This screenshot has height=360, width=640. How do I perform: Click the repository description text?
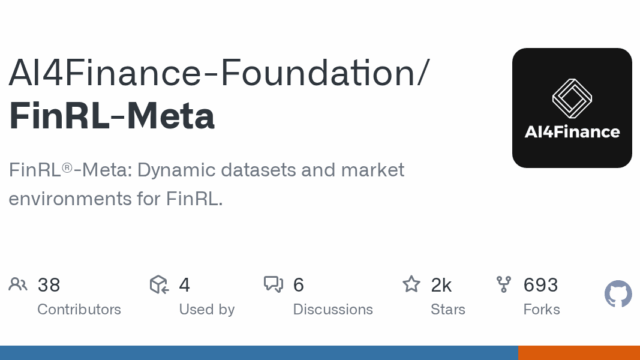207,184
